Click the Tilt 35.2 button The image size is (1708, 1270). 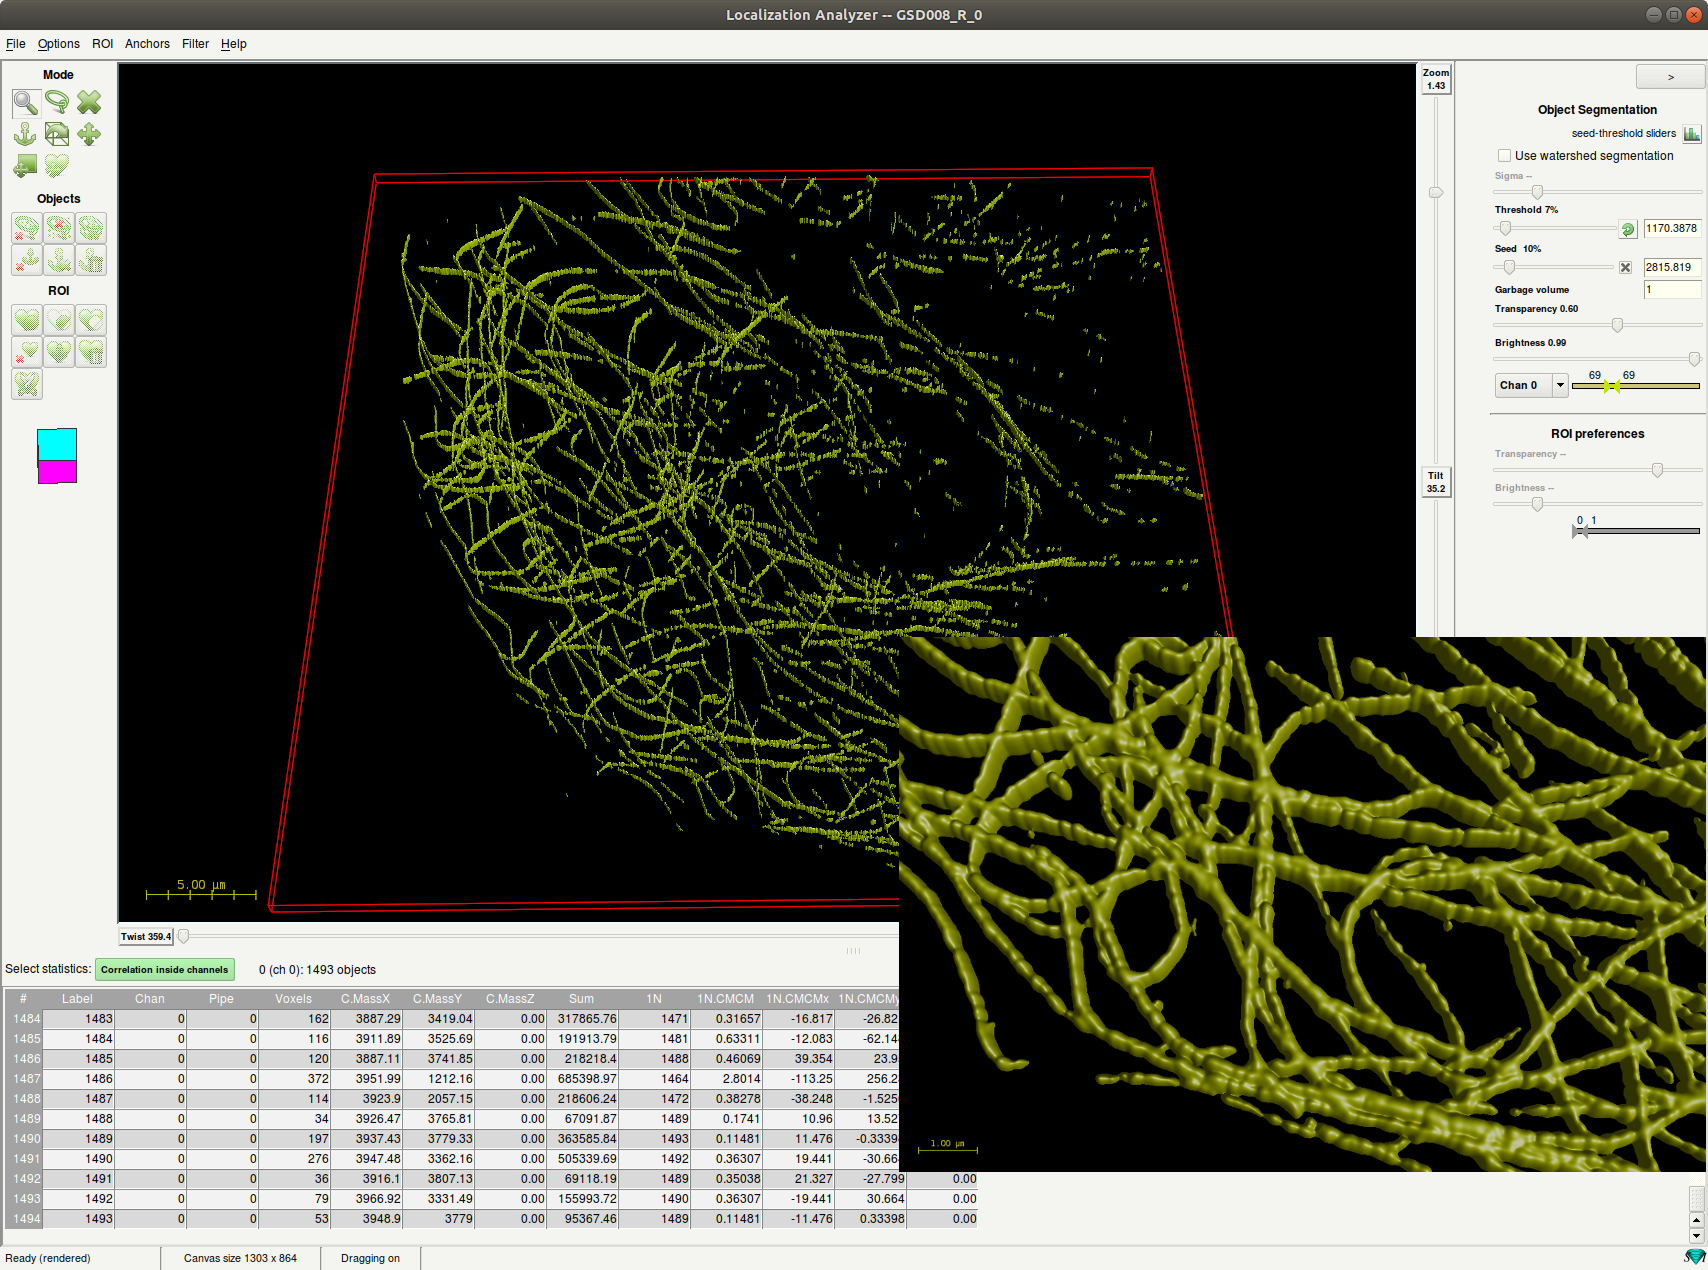click(1435, 482)
